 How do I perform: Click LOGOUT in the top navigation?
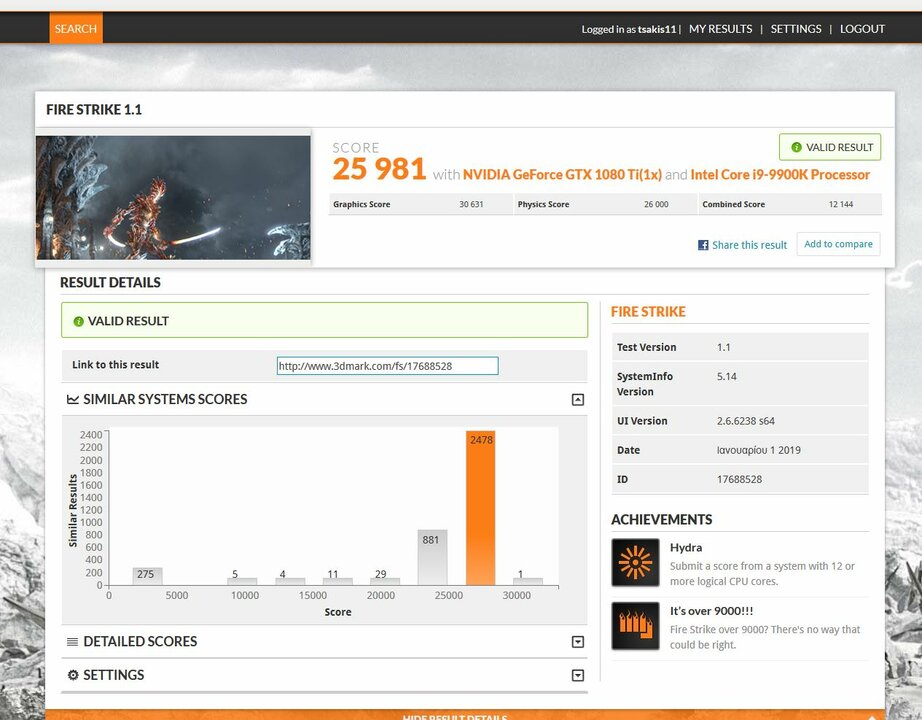tap(862, 29)
